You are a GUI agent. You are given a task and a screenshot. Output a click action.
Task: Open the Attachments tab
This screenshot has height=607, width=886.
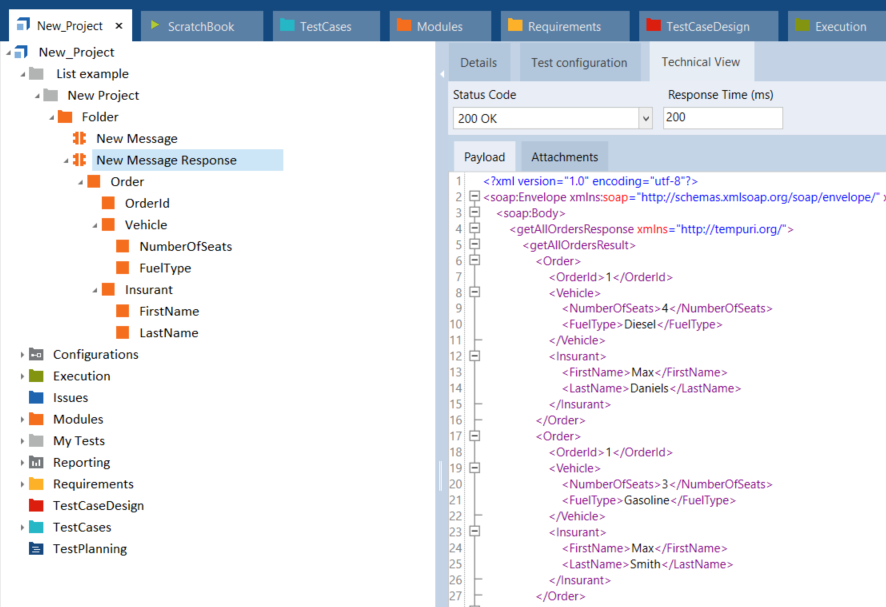[564, 157]
